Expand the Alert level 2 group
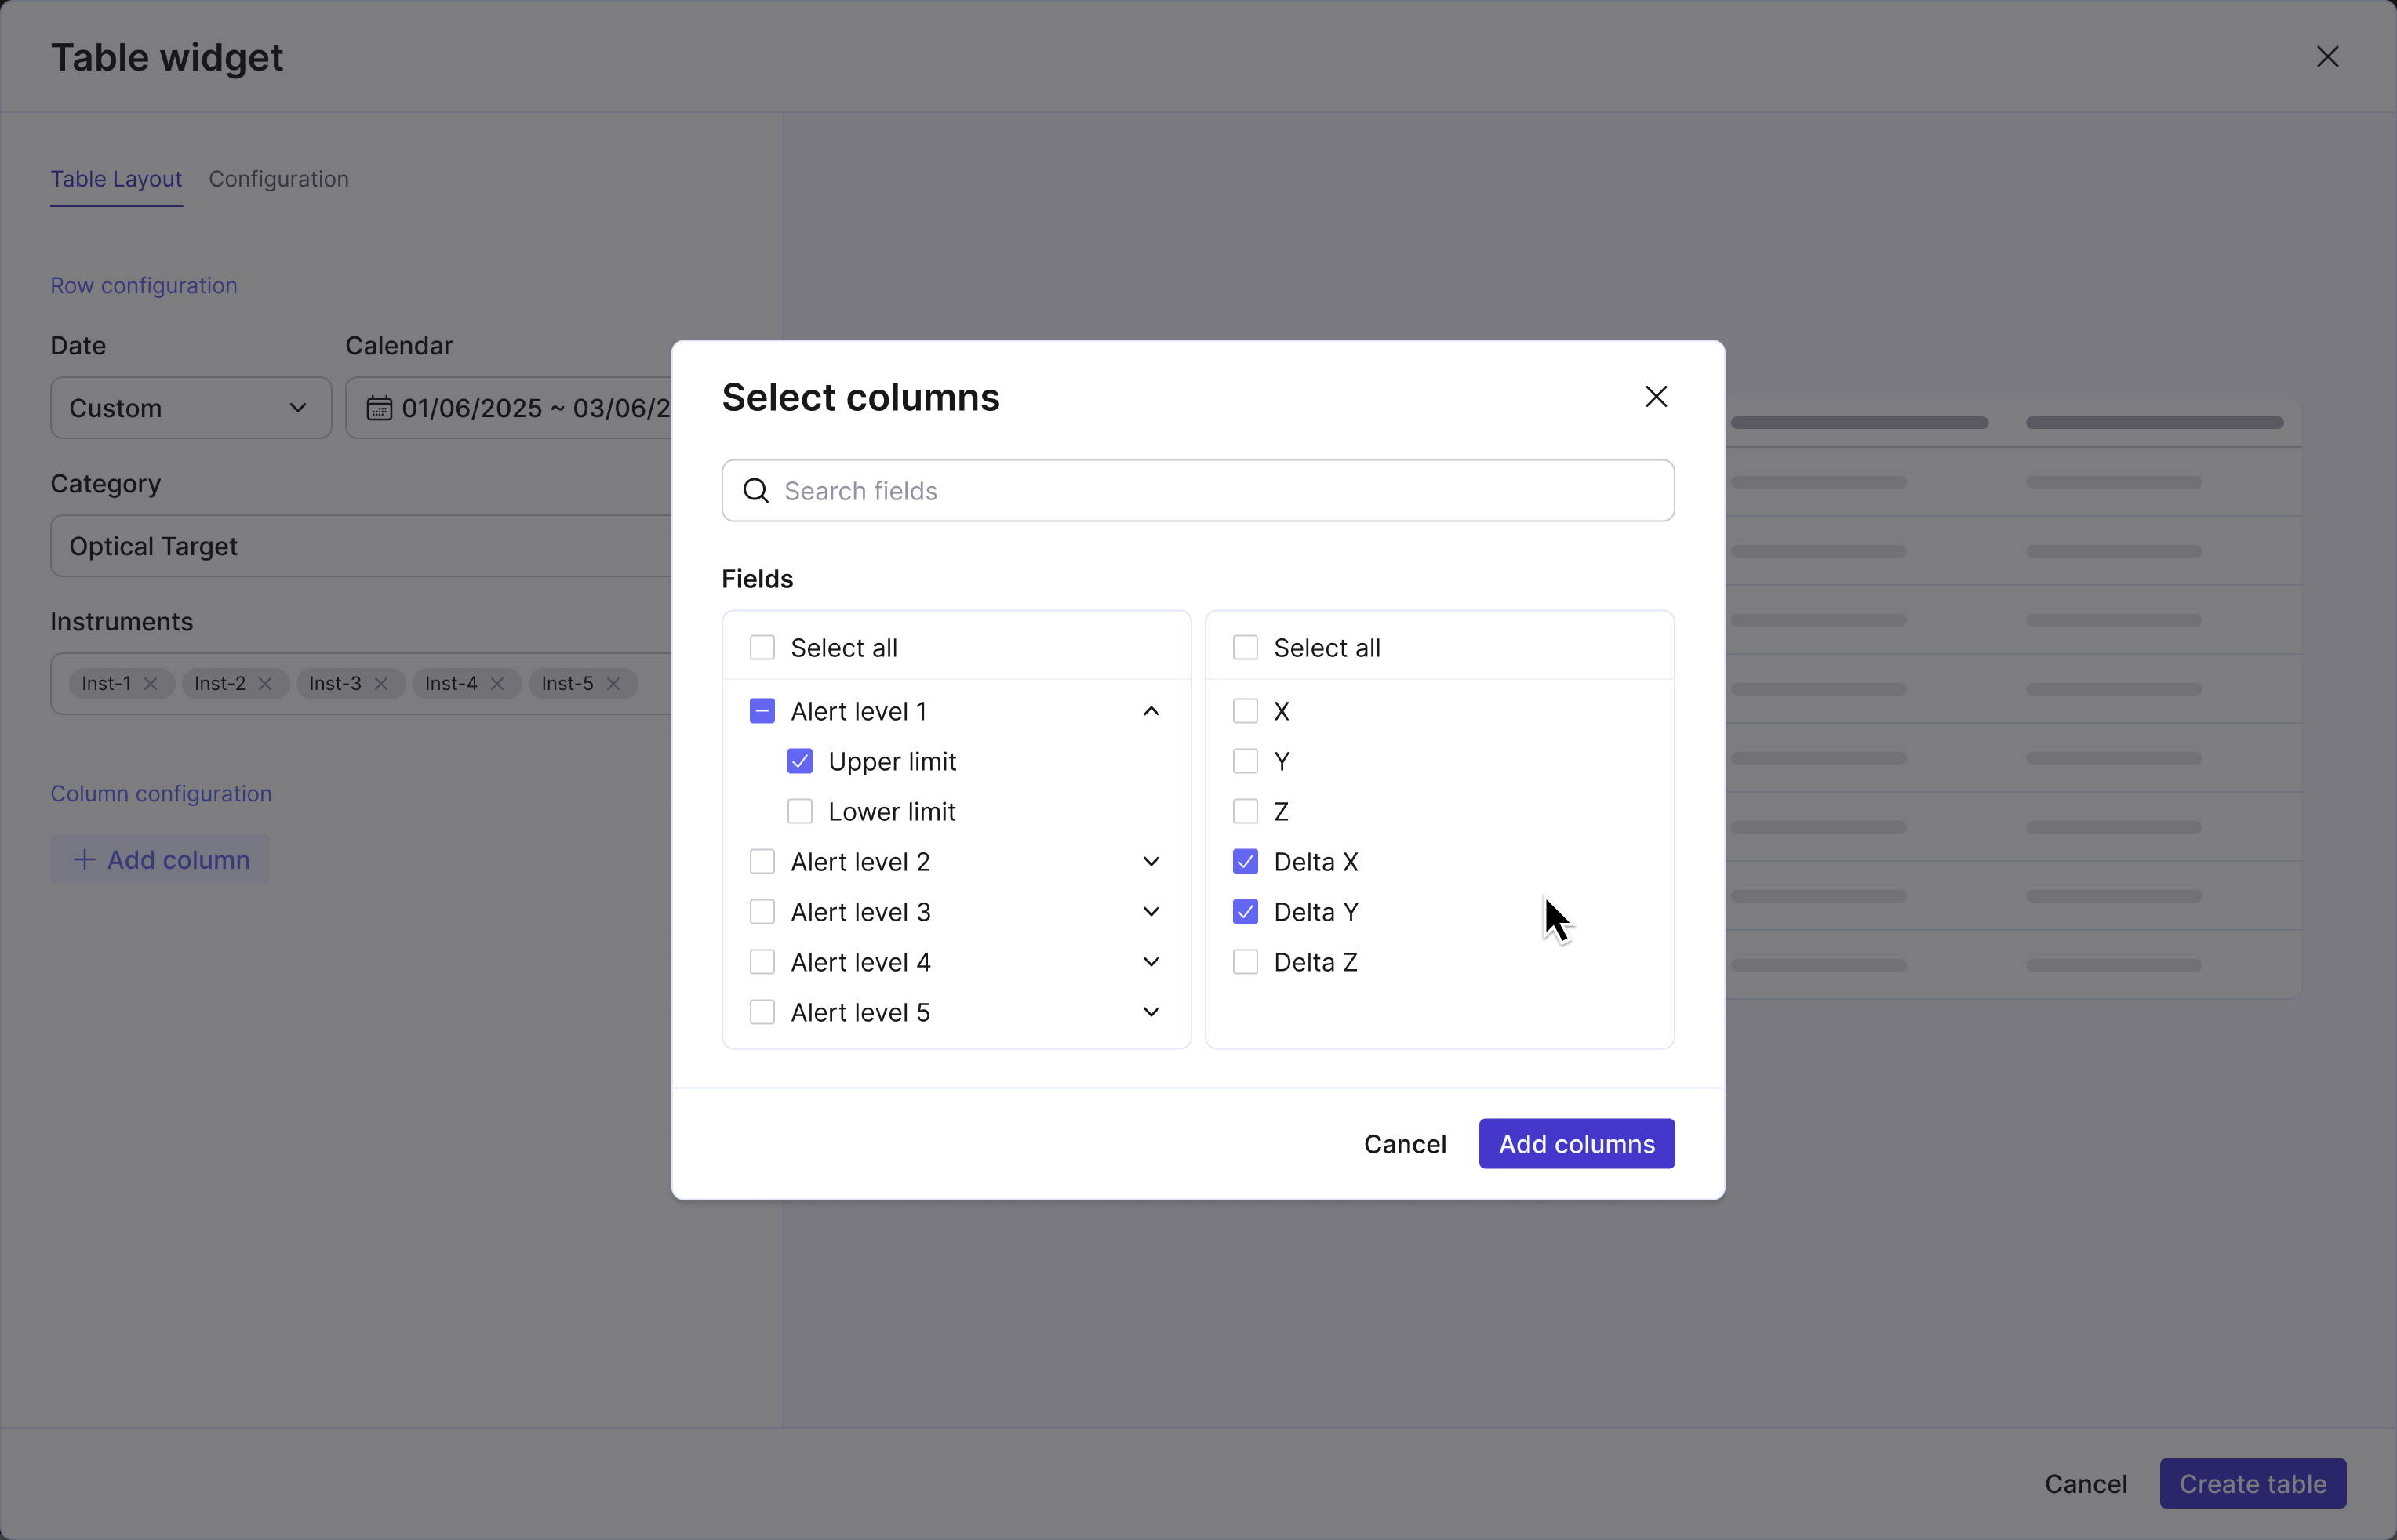This screenshot has height=1540, width=2397. (x=1151, y=862)
